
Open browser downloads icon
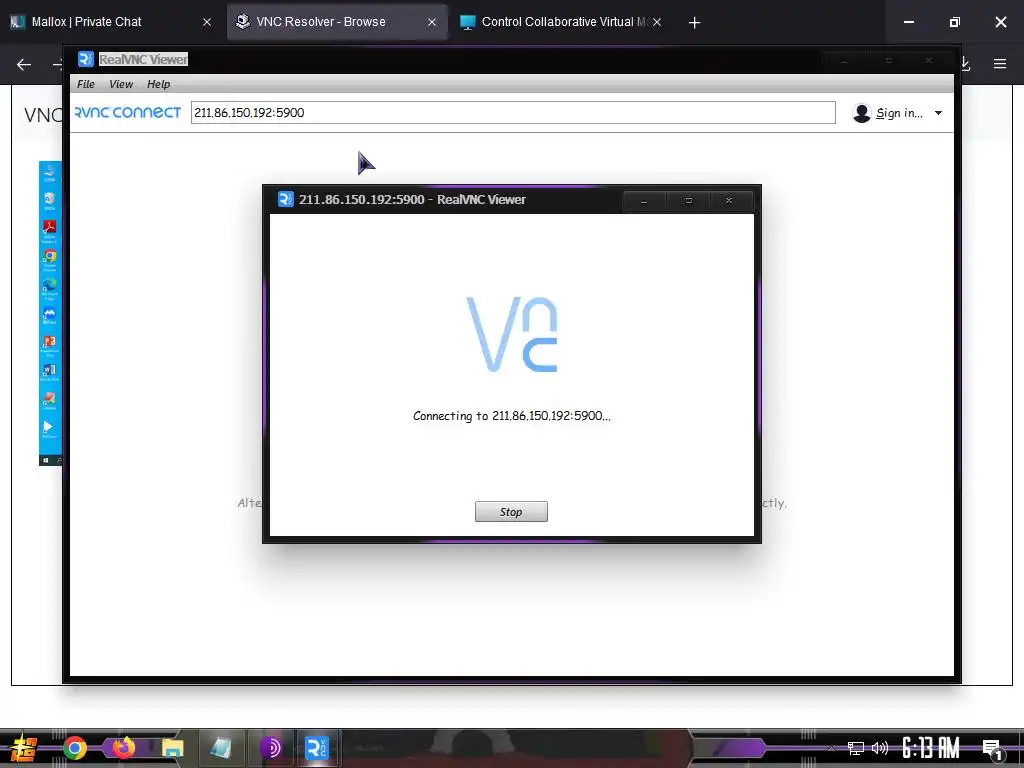coord(966,64)
